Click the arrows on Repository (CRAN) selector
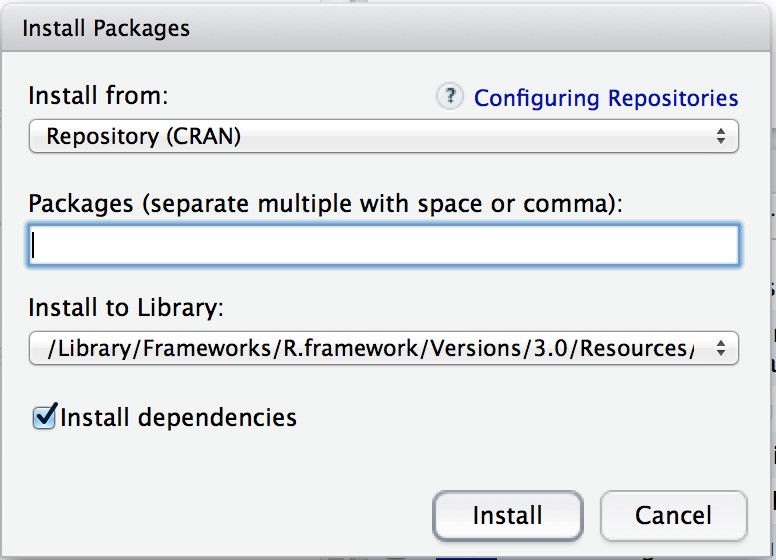 point(720,136)
